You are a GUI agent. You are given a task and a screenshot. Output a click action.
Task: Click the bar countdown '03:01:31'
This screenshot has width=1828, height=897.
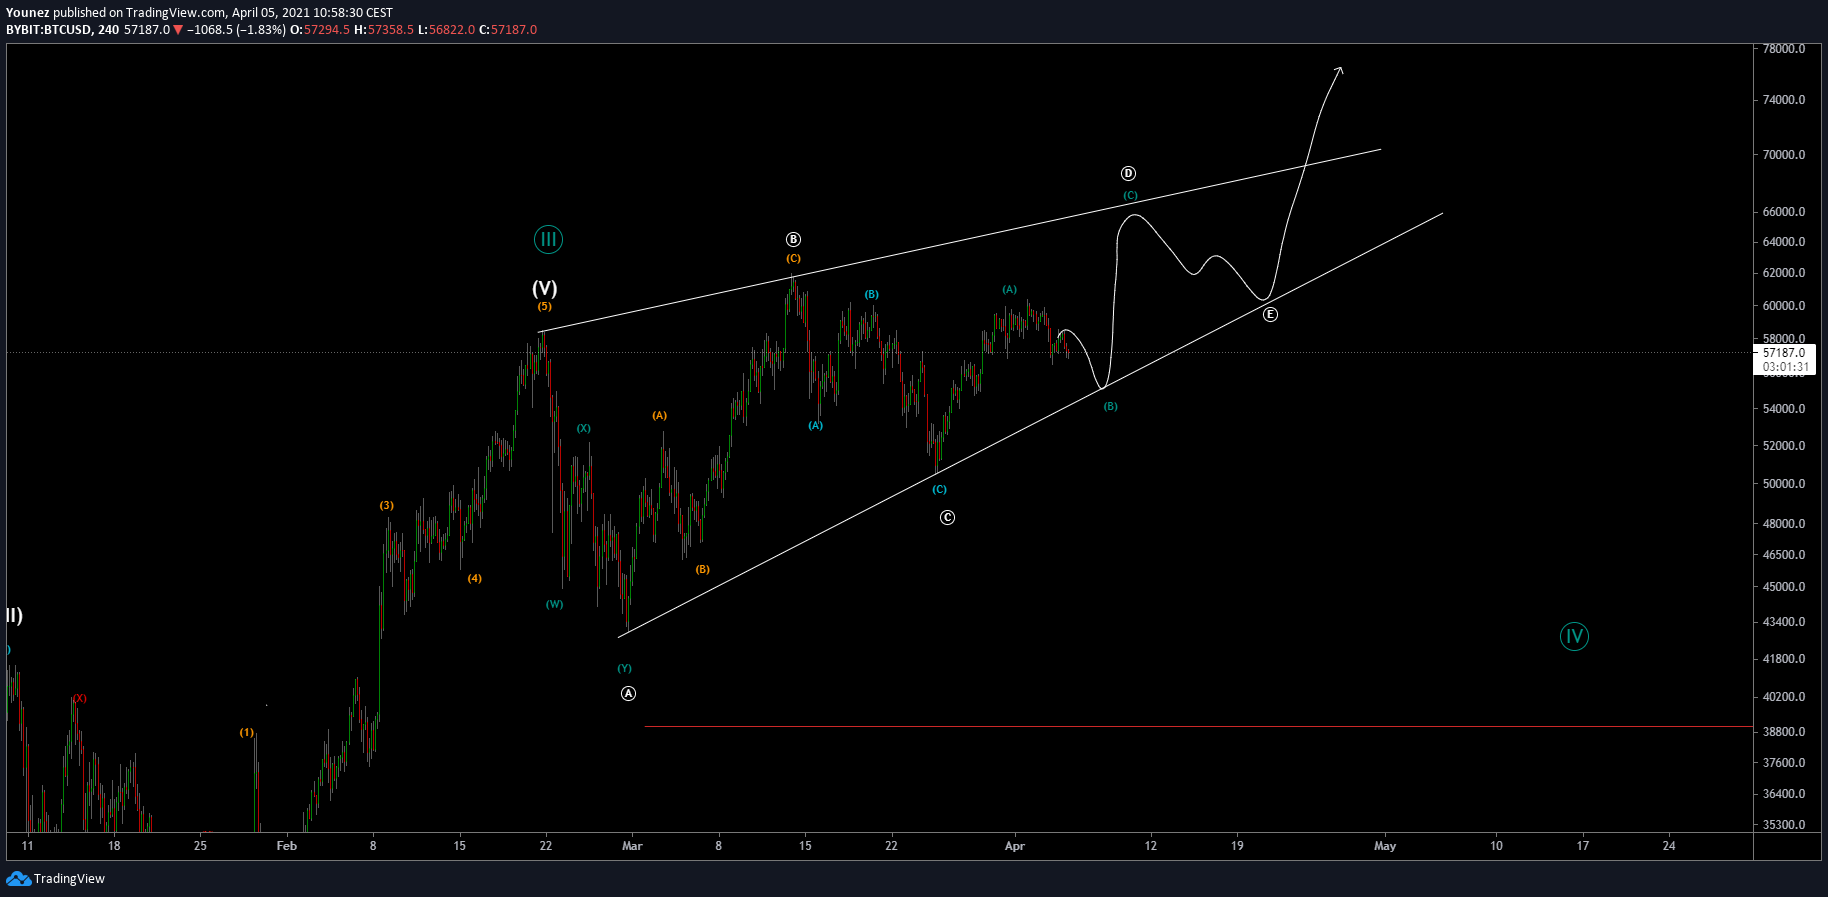point(1785,367)
